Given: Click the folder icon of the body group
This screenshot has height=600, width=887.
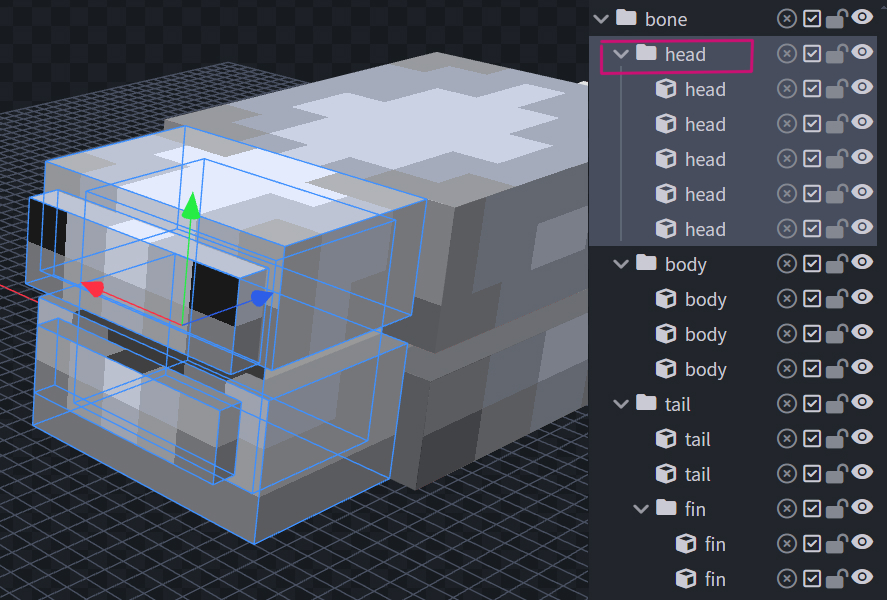Looking at the screenshot, I should coord(646,262).
